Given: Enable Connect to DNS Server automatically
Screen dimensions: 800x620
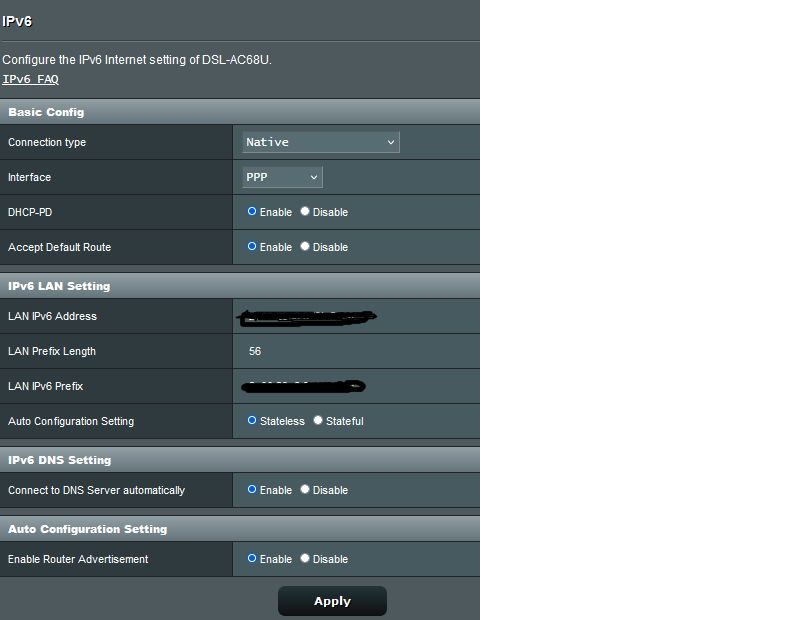Looking at the screenshot, I should pyautogui.click(x=253, y=490).
